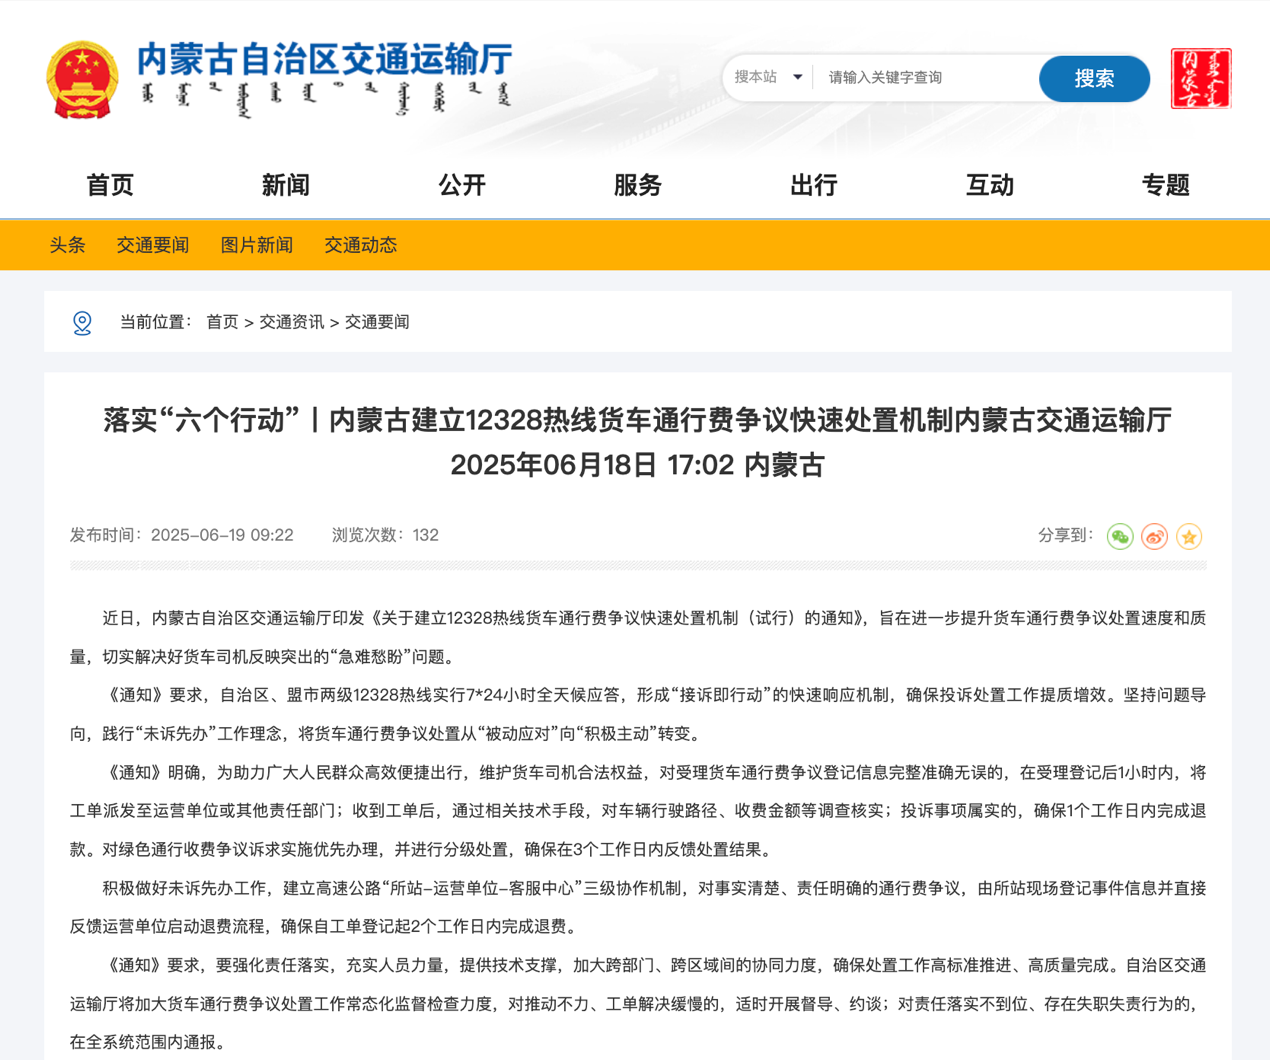Switch to the 图片新闻 sub-tab
Viewport: 1270px width, 1060px height.
[256, 245]
